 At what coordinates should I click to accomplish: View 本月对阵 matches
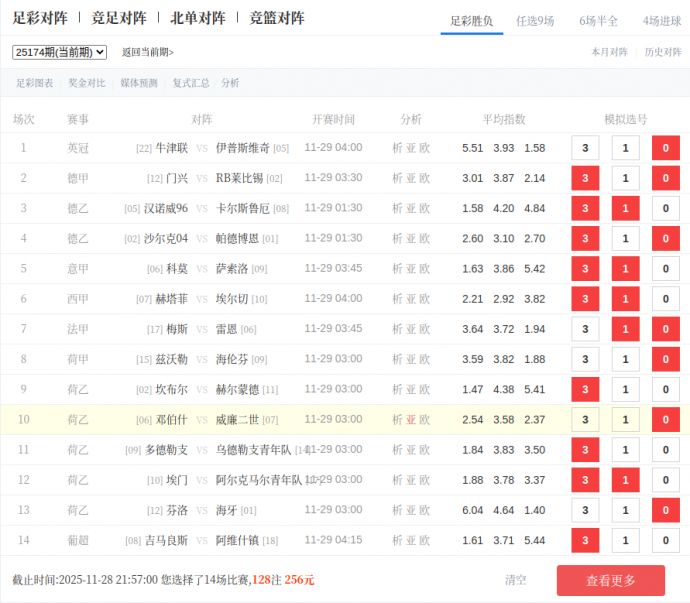pyautogui.click(x=609, y=52)
